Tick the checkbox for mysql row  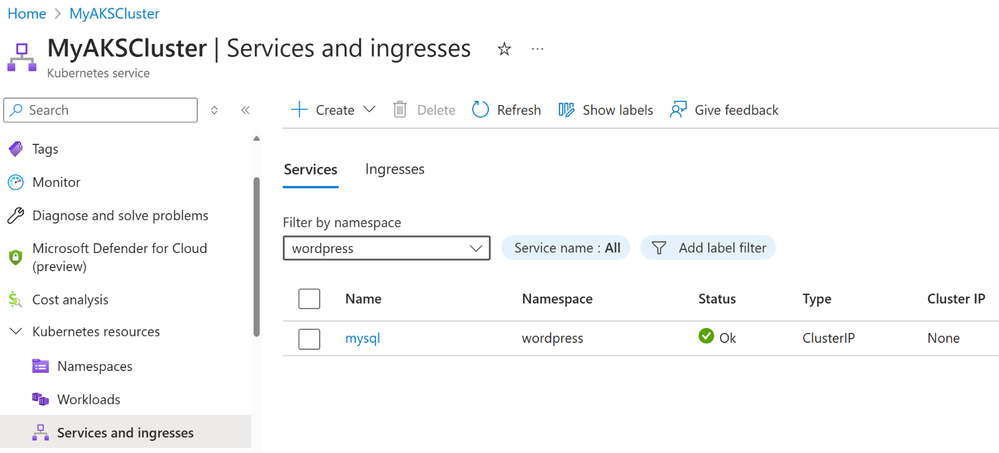tap(309, 339)
